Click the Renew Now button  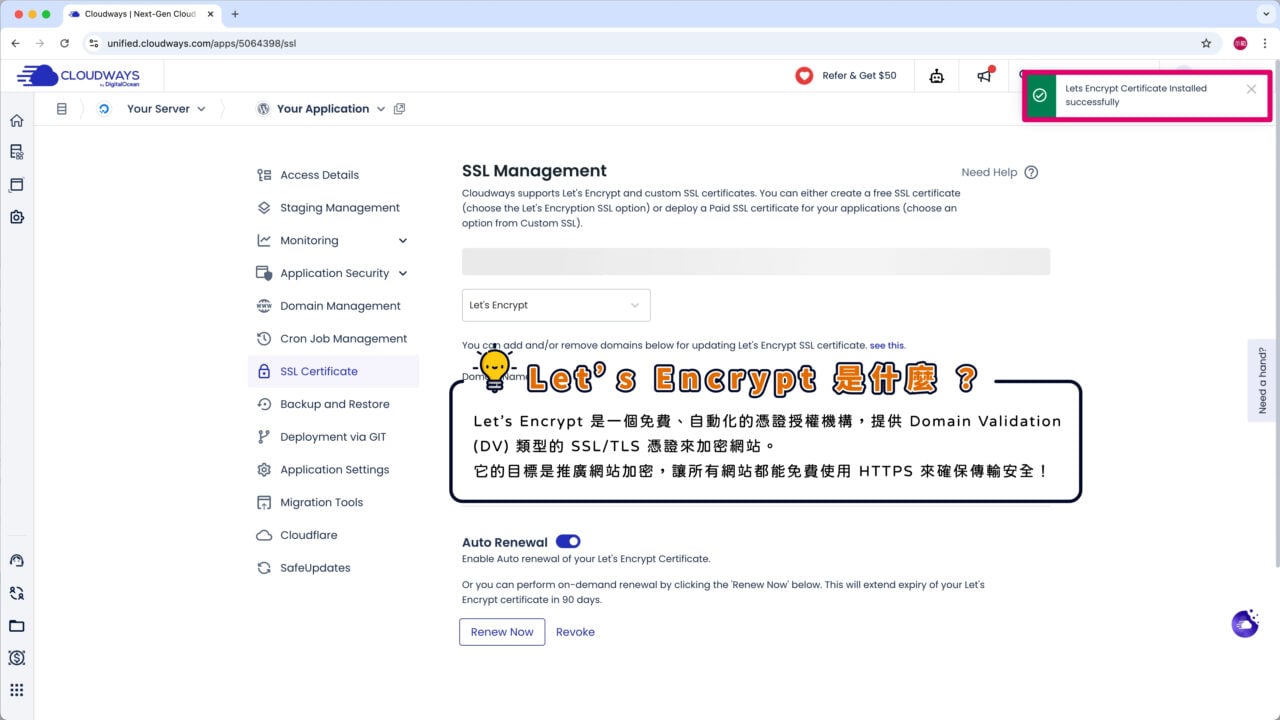coord(502,632)
